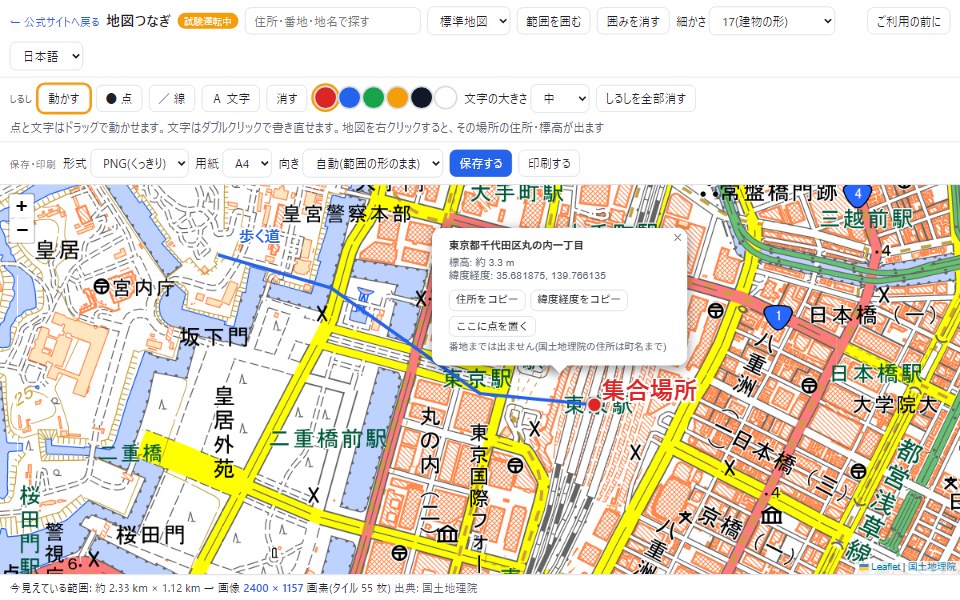Close the address popup
This screenshot has height=600, width=960.
pyautogui.click(x=677, y=238)
